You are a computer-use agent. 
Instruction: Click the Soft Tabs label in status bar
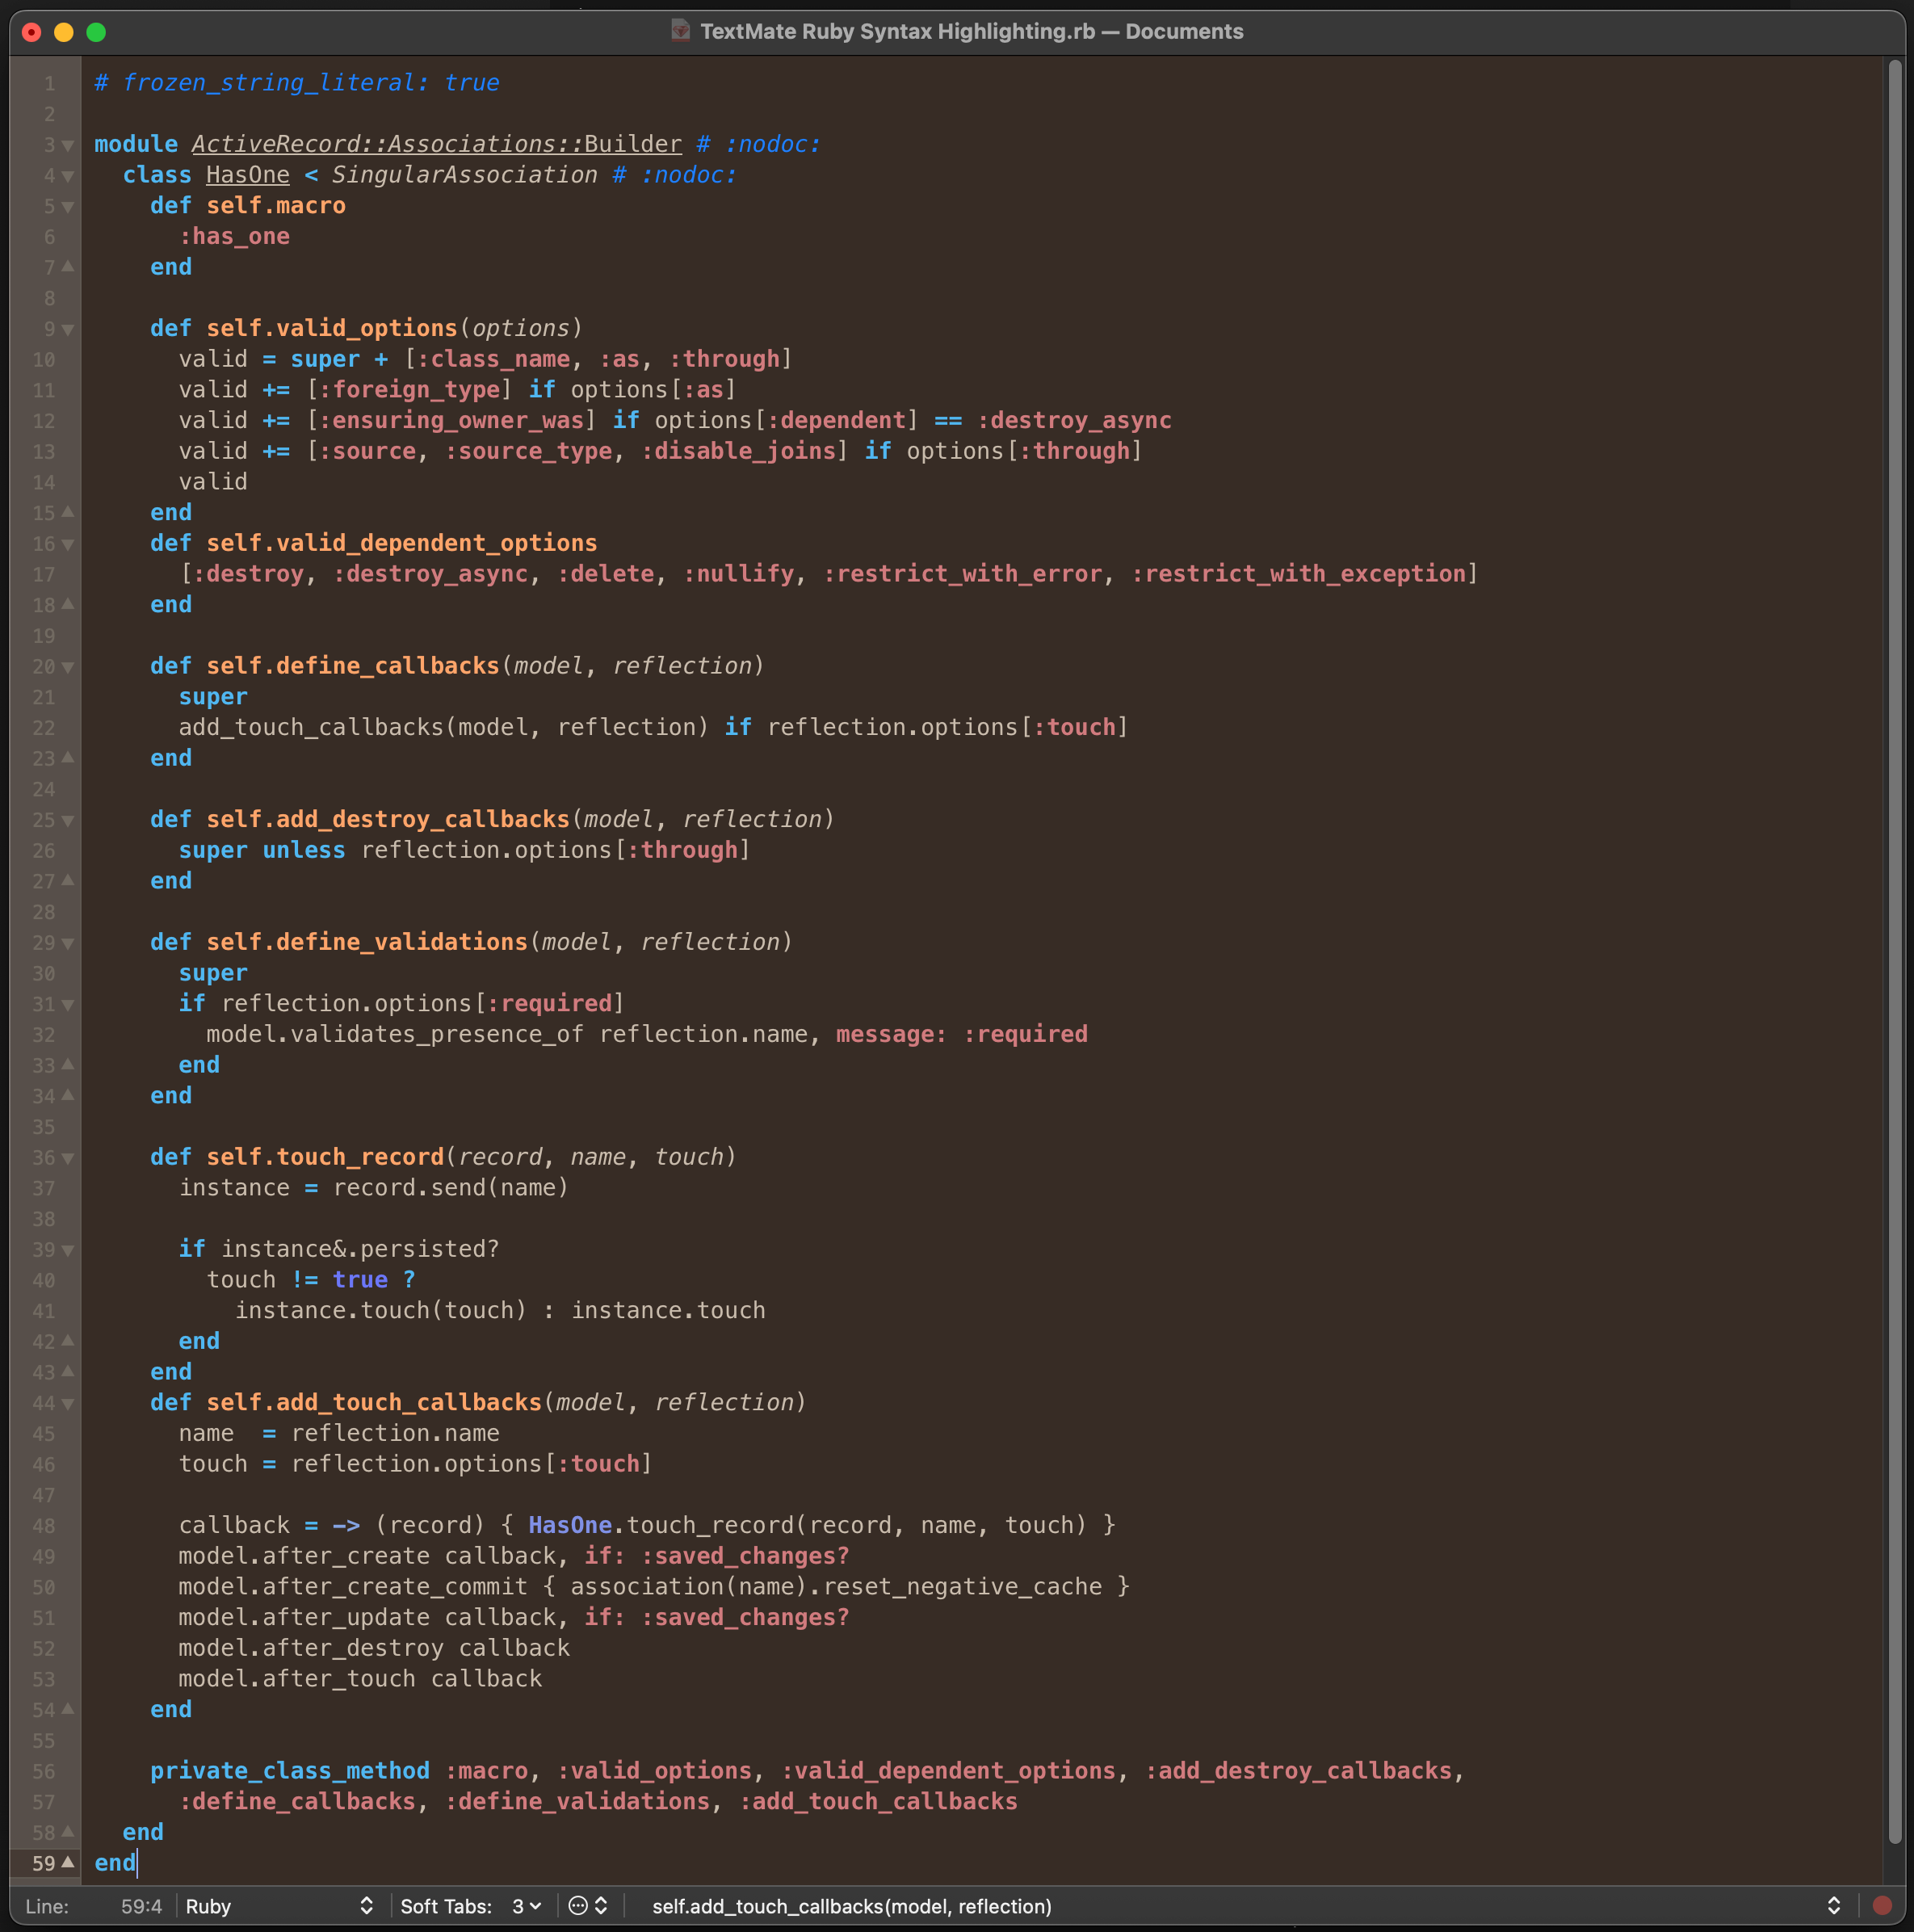(445, 1906)
